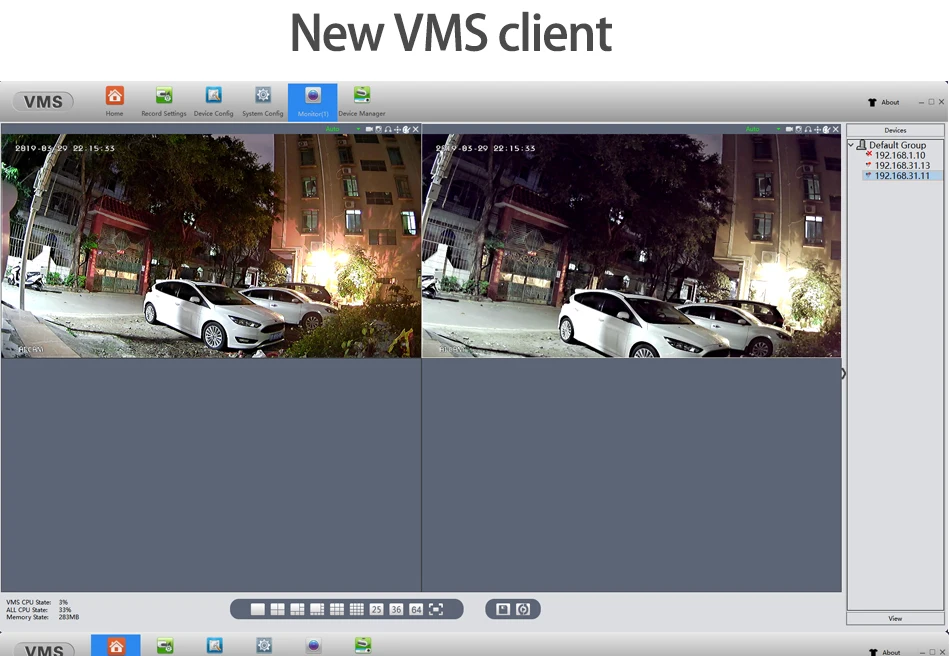Viewport: 950px width, 656px height.
Task: Click the About shirt icon in top window
Action: click(872, 102)
